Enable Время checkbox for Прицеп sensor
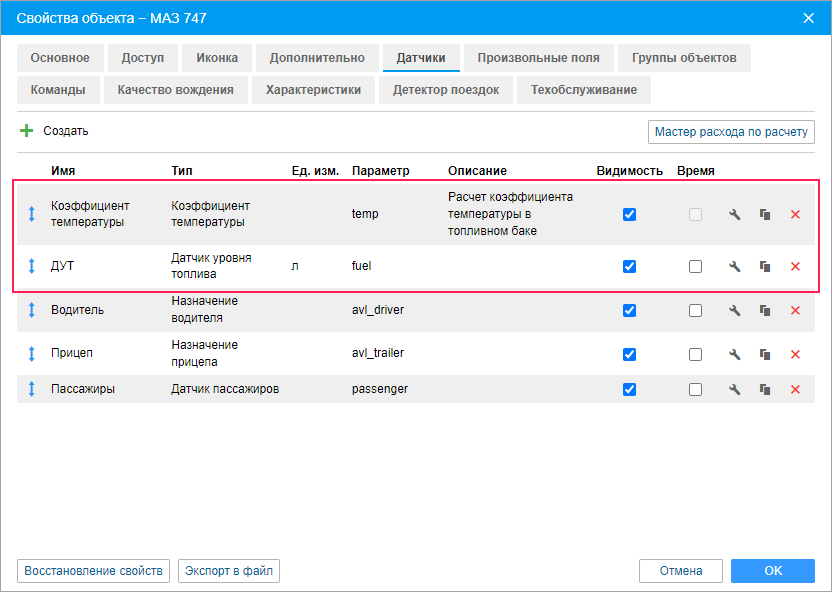 tap(695, 354)
